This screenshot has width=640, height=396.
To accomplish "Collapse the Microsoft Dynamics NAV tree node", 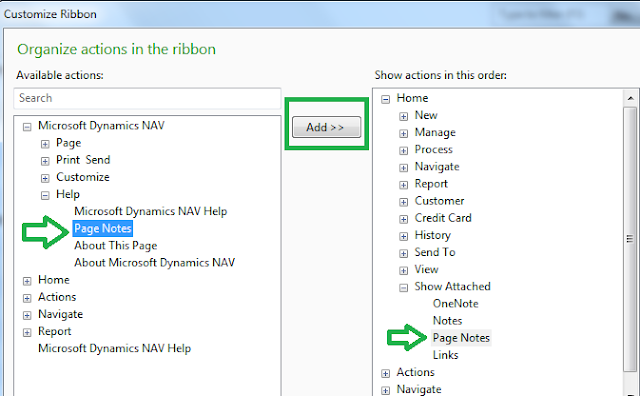I will click(x=27, y=127).
